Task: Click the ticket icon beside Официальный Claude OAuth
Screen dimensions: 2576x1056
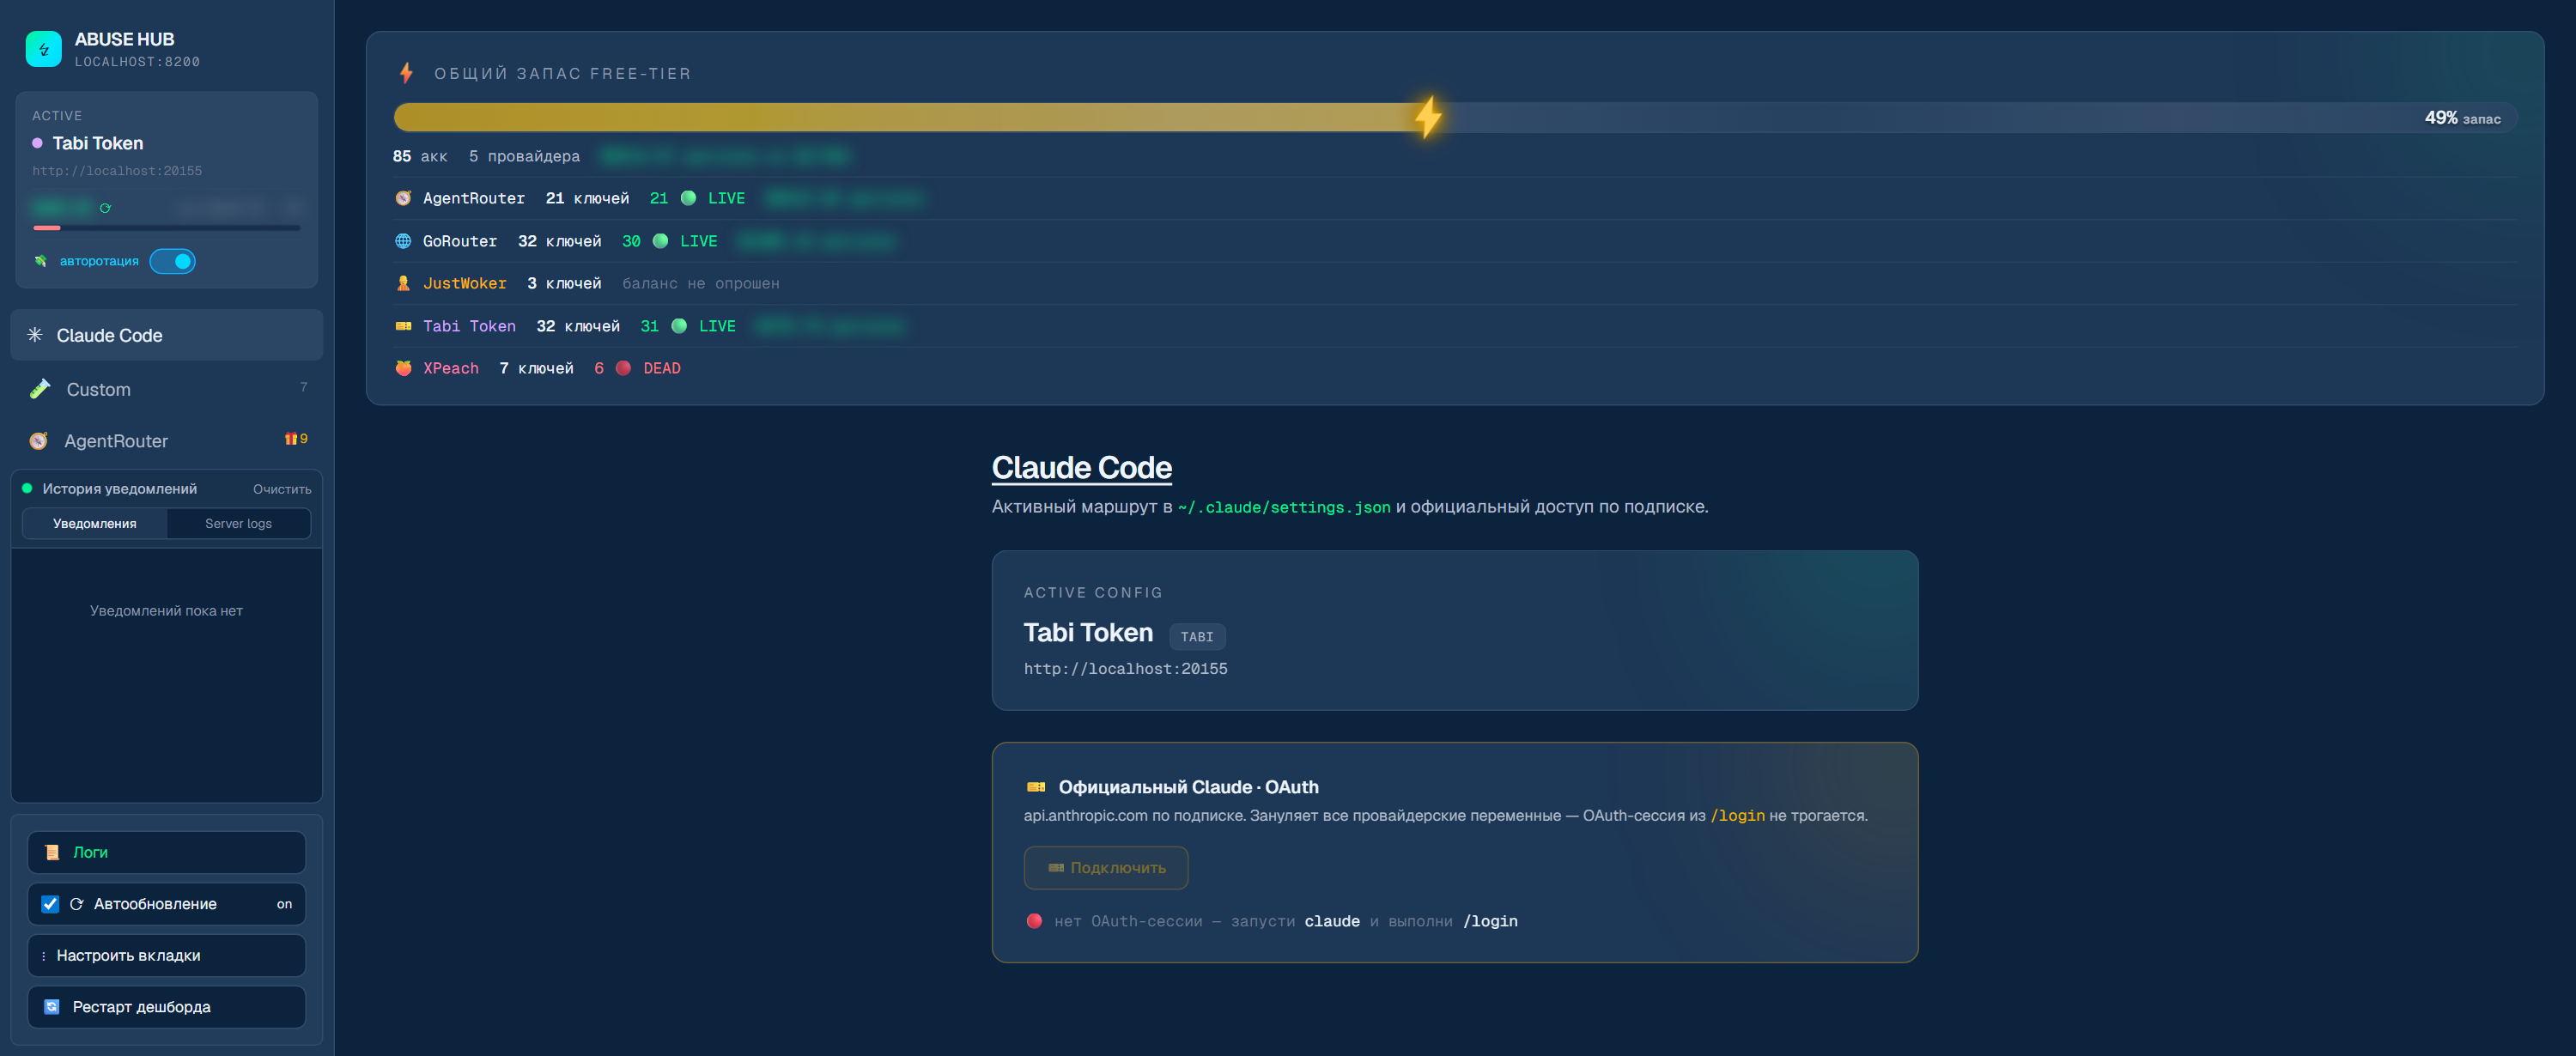Action: [1036, 787]
